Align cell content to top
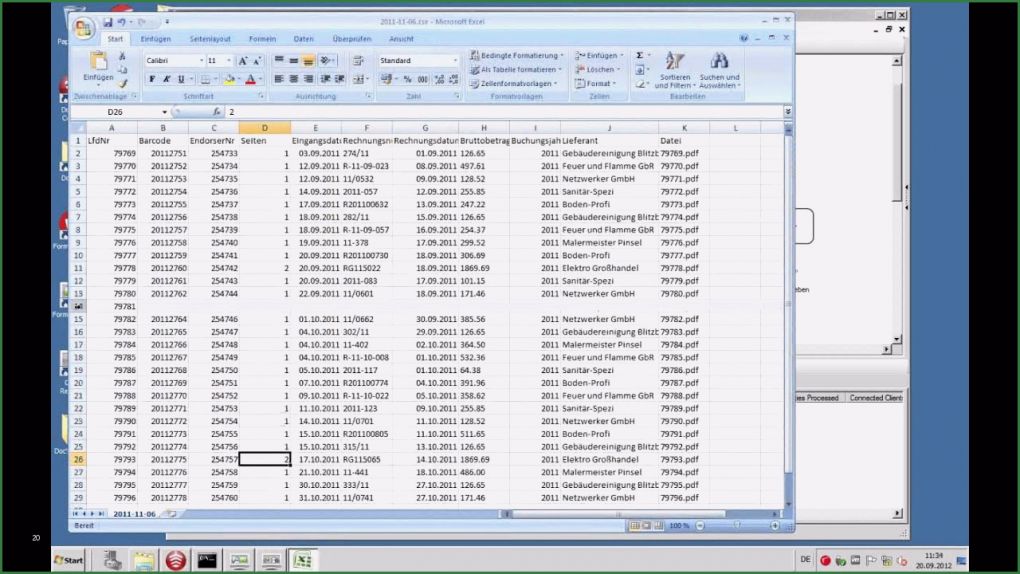 tap(279, 61)
